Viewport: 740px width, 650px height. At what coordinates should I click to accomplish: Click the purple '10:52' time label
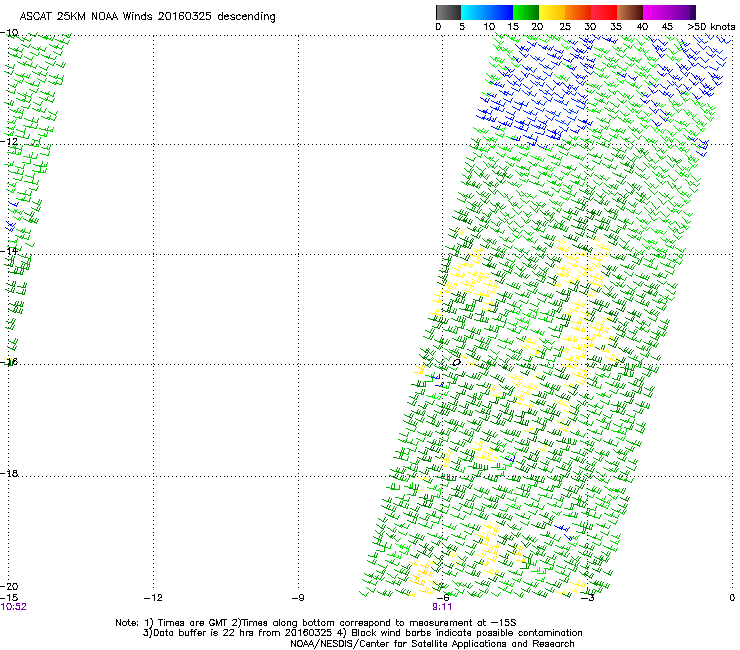click(x=14, y=607)
